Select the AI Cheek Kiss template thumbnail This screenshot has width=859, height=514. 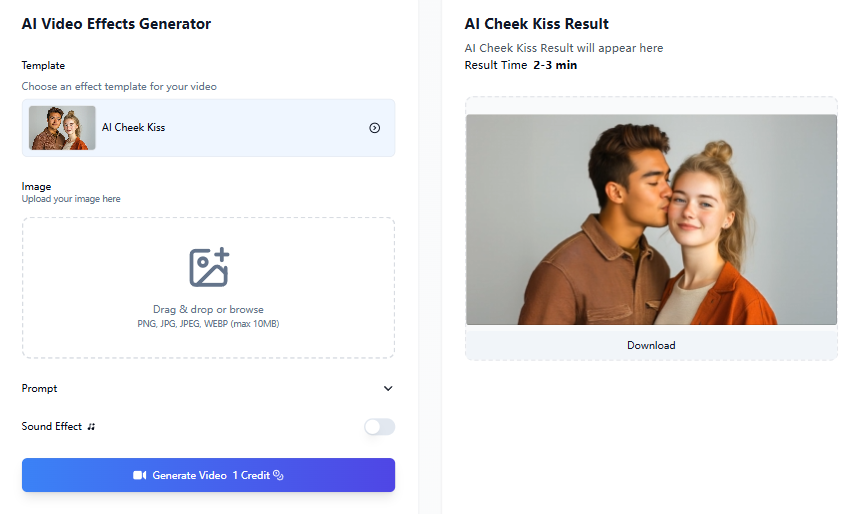tap(62, 128)
